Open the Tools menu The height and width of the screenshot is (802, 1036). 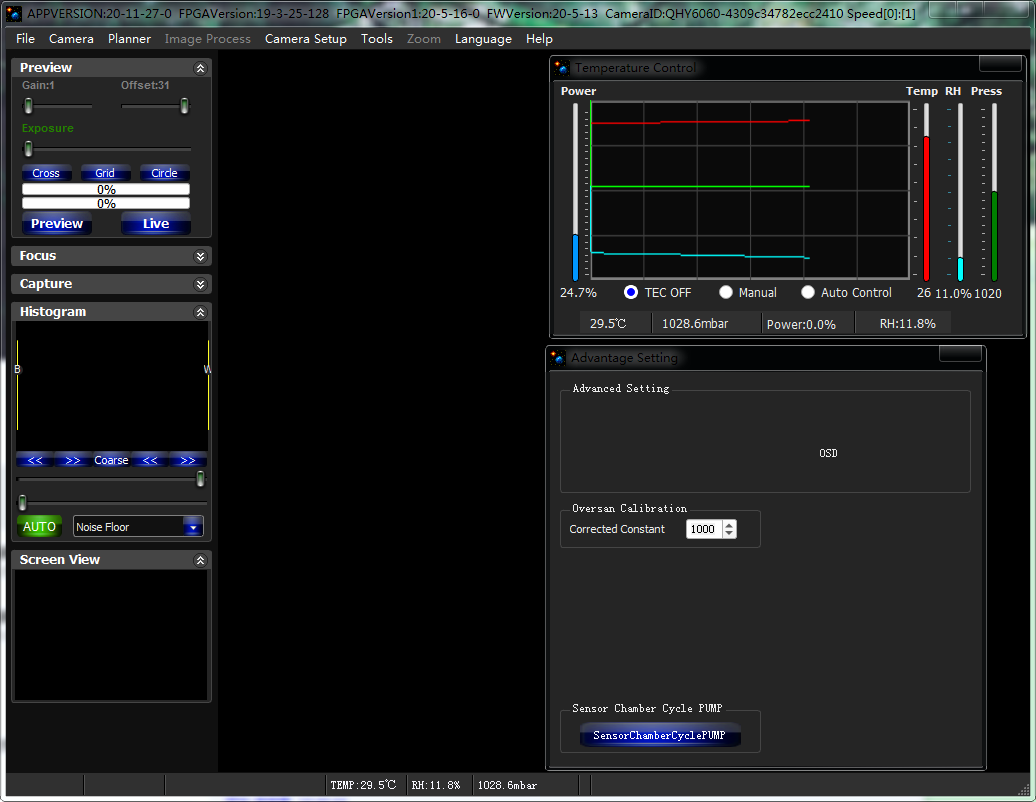coord(377,39)
